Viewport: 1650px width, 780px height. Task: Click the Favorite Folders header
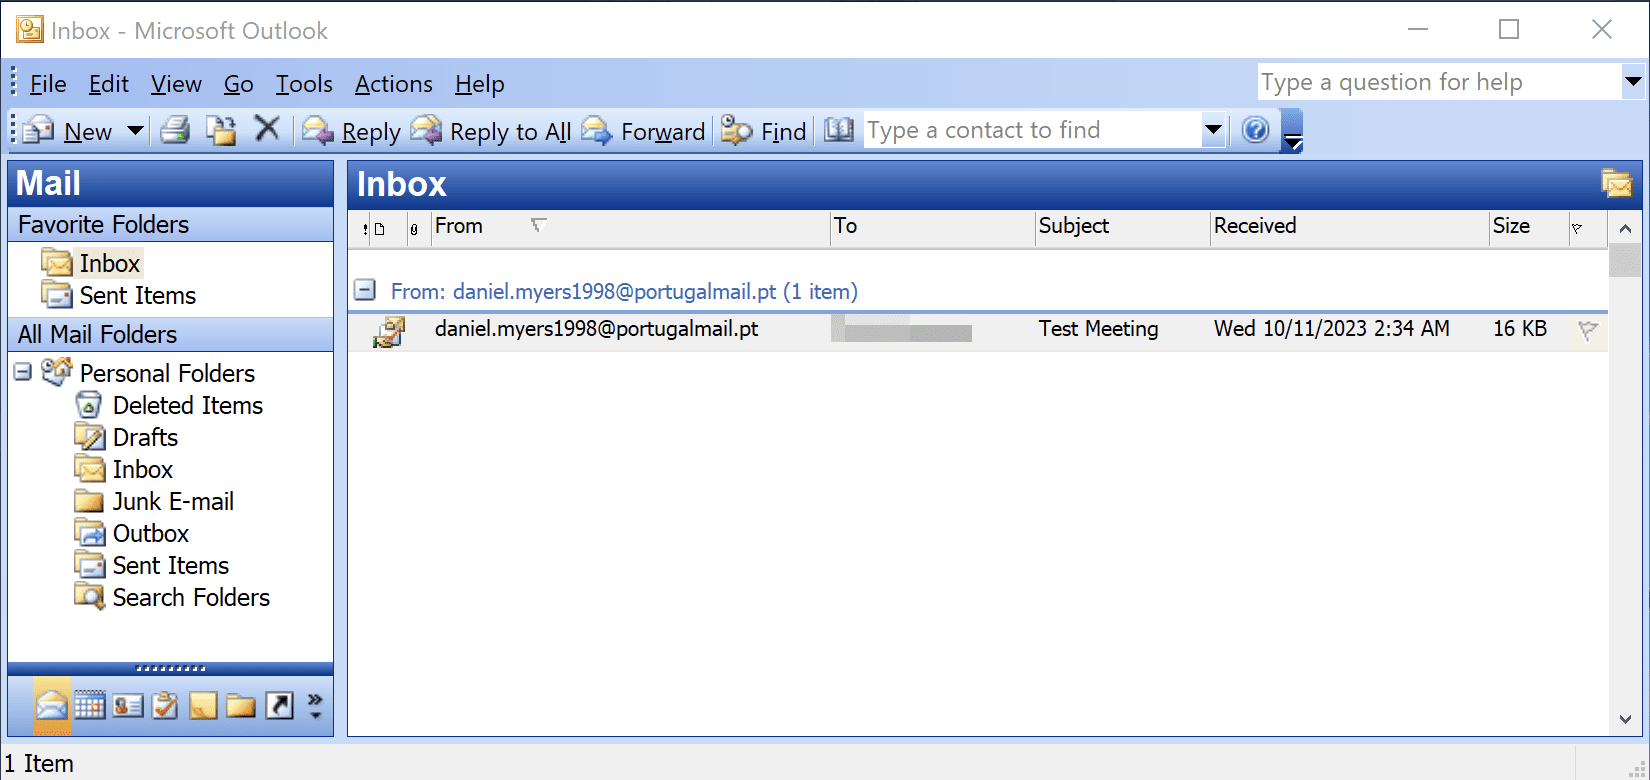click(170, 224)
